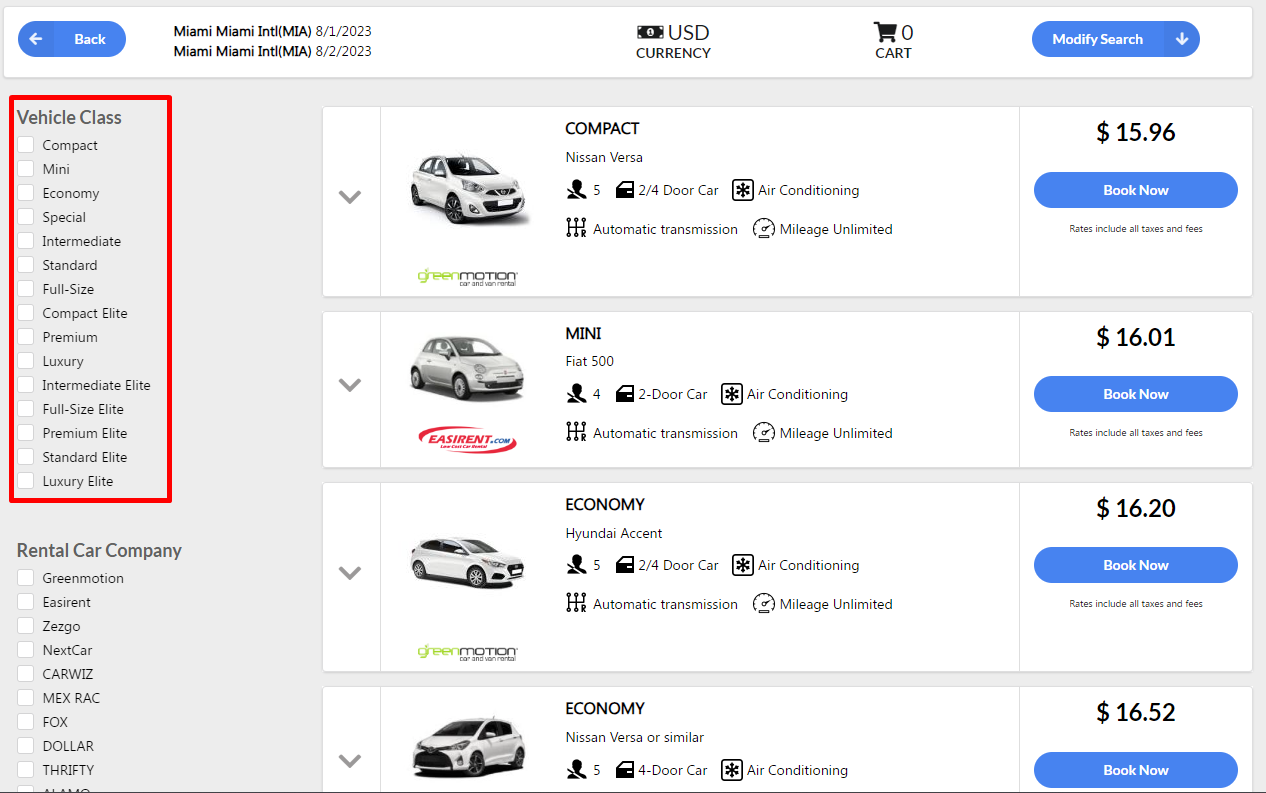
Task: Click door icon on Compact card
Action: [x=624, y=190]
